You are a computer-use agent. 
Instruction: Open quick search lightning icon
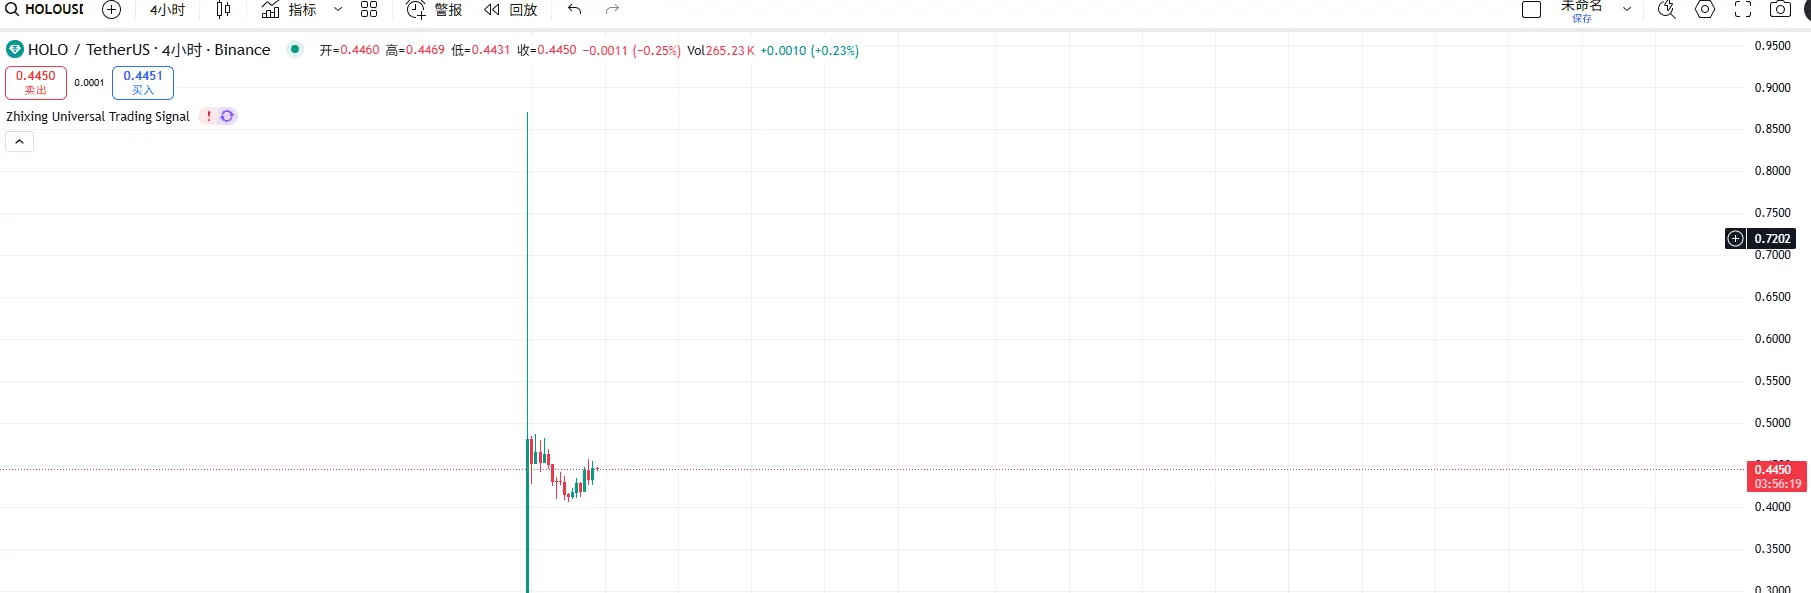point(1666,10)
